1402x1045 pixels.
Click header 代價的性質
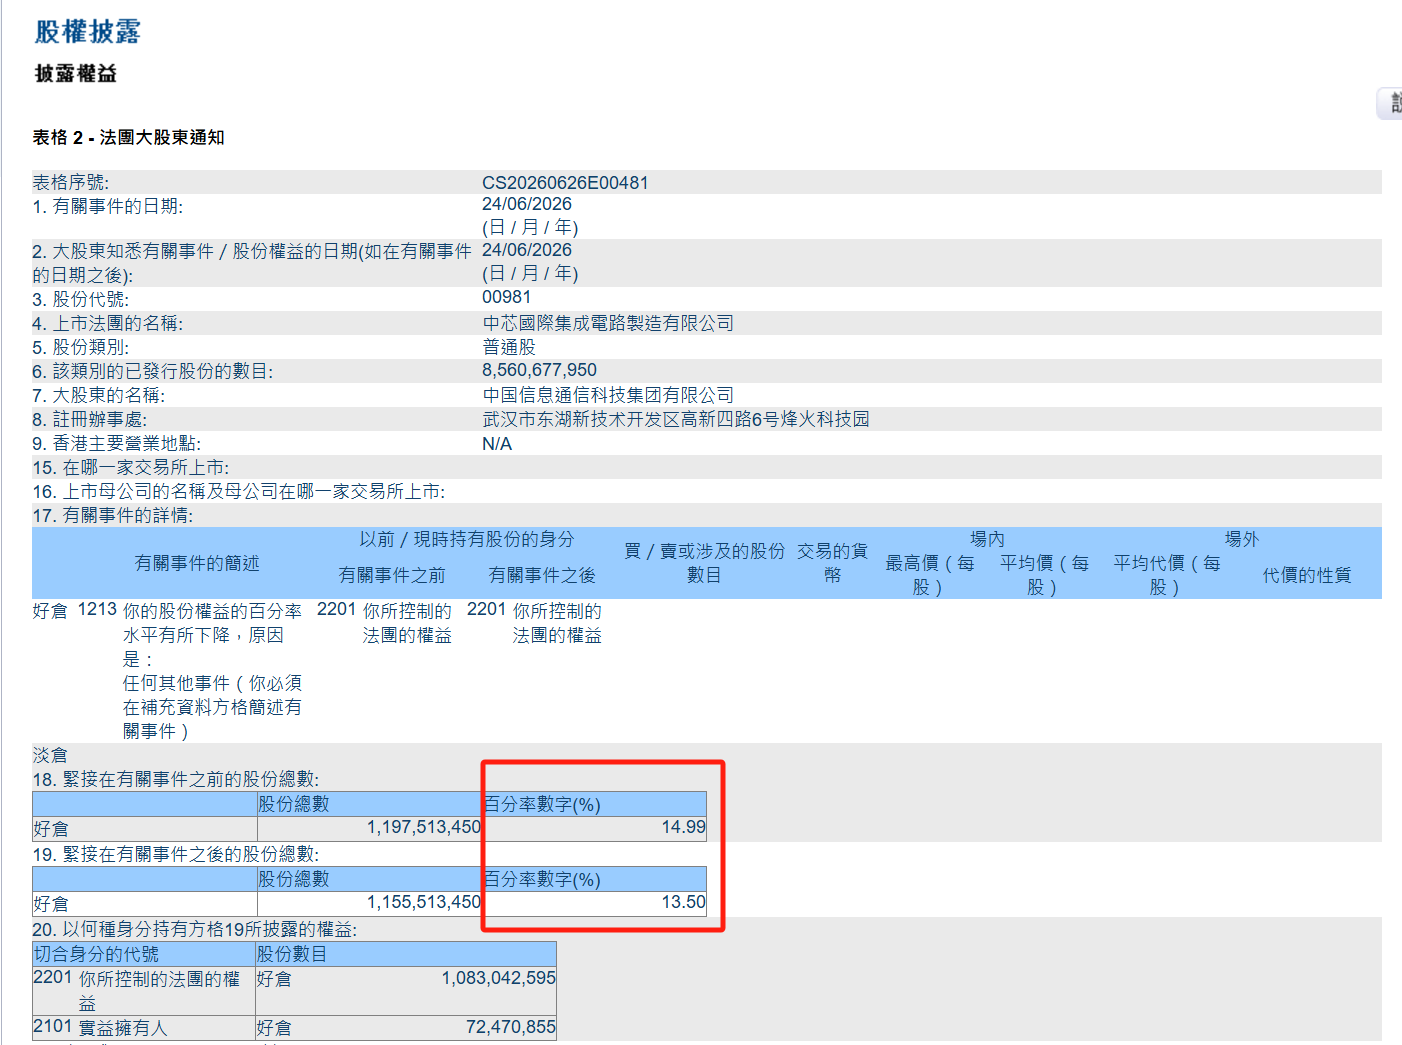coord(1307,575)
